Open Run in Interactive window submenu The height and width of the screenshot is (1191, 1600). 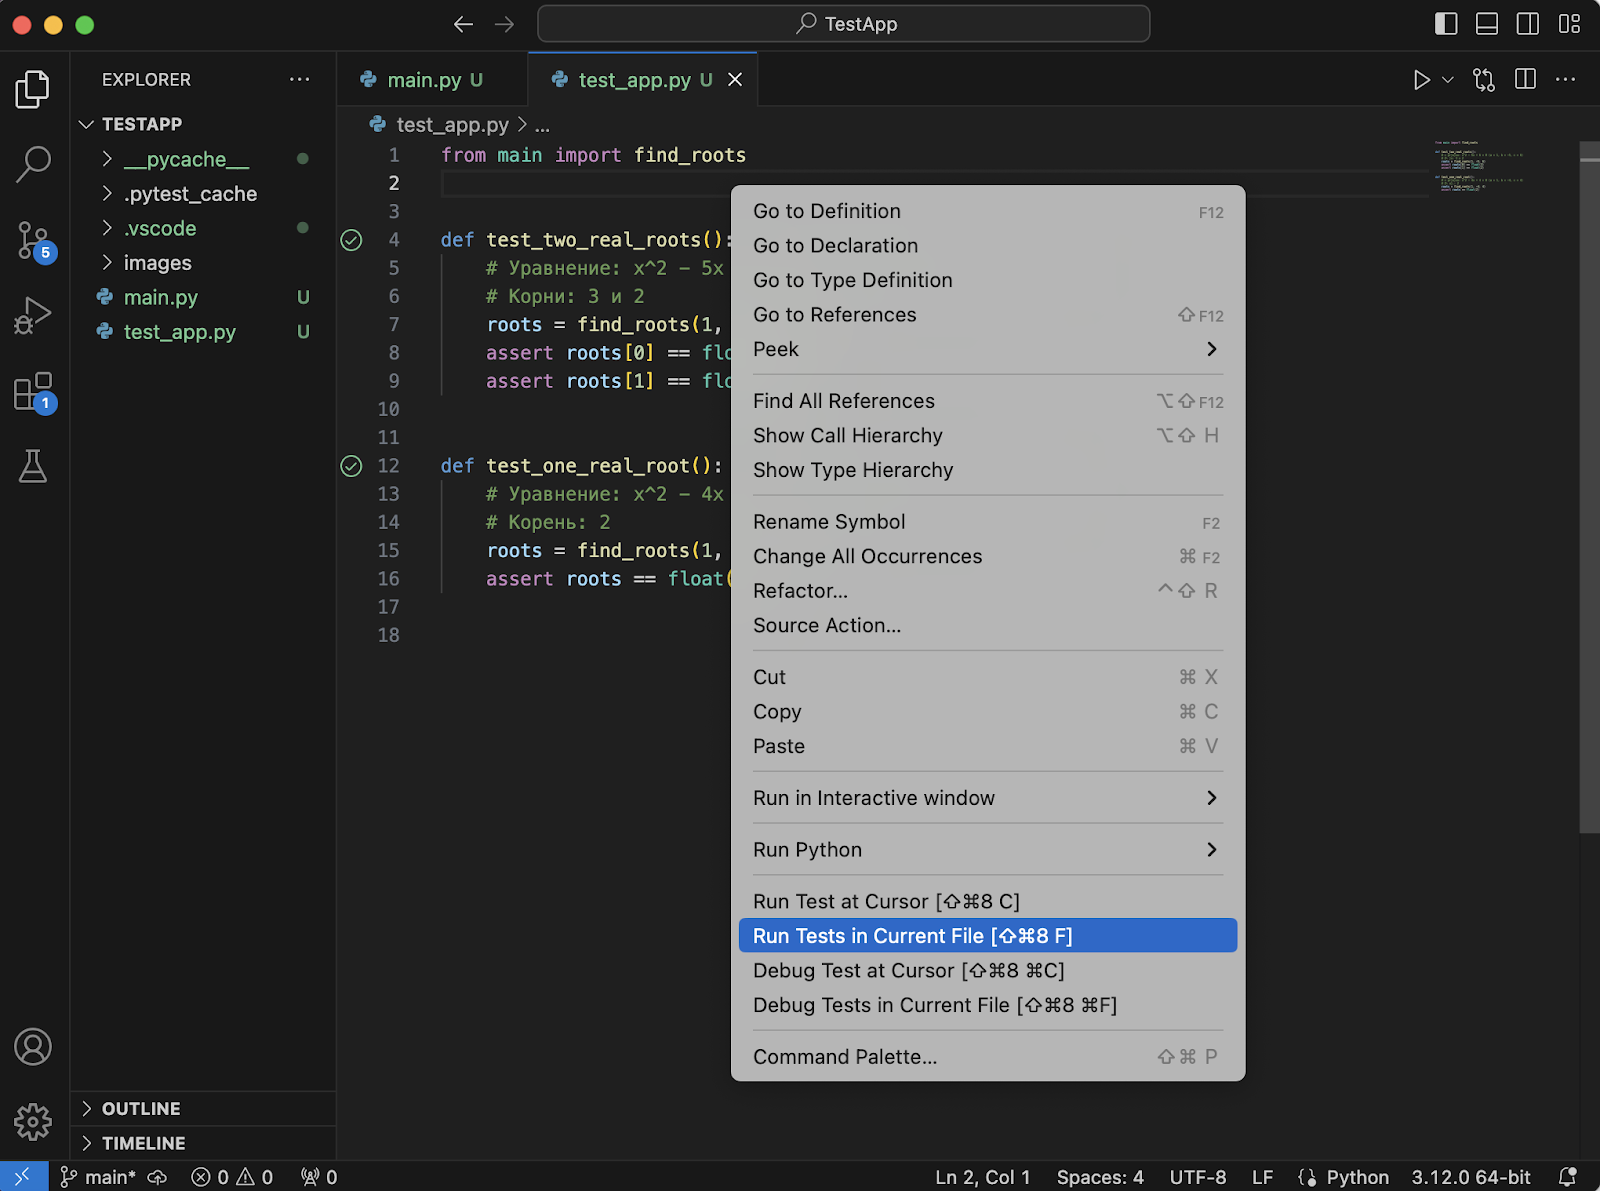click(988, 798)
